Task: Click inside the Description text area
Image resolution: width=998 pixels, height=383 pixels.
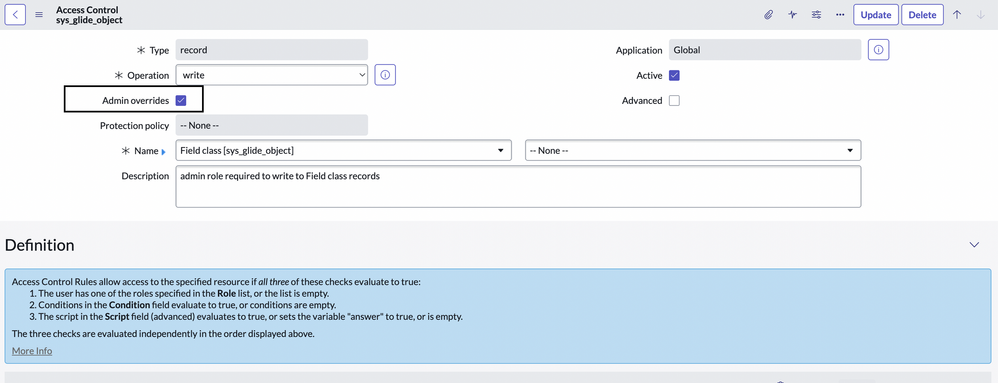Action: tap(518, 186)
